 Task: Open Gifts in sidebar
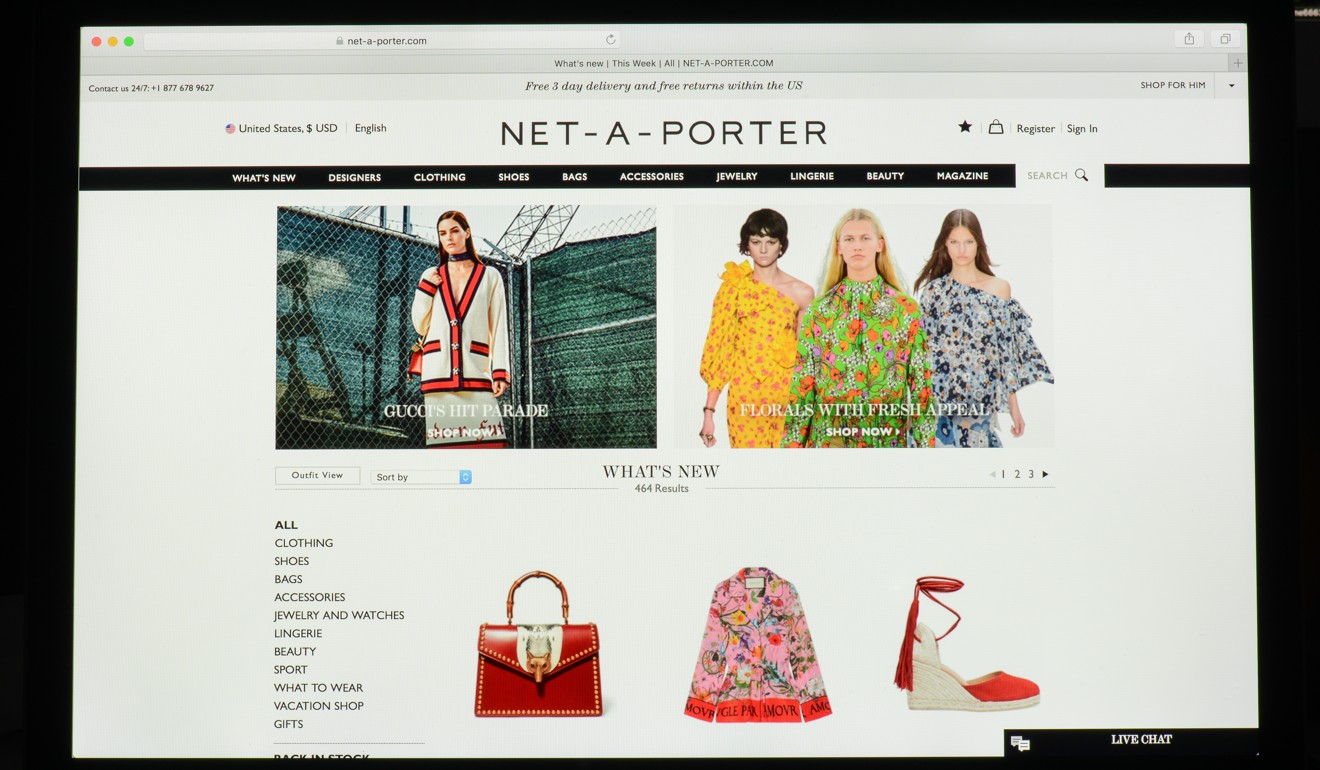(x=288, y=723)
